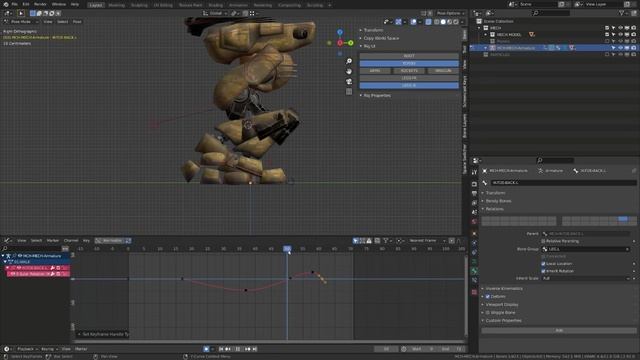Open the Bone Constraints properties tab icon

click(x=474, y=281)
